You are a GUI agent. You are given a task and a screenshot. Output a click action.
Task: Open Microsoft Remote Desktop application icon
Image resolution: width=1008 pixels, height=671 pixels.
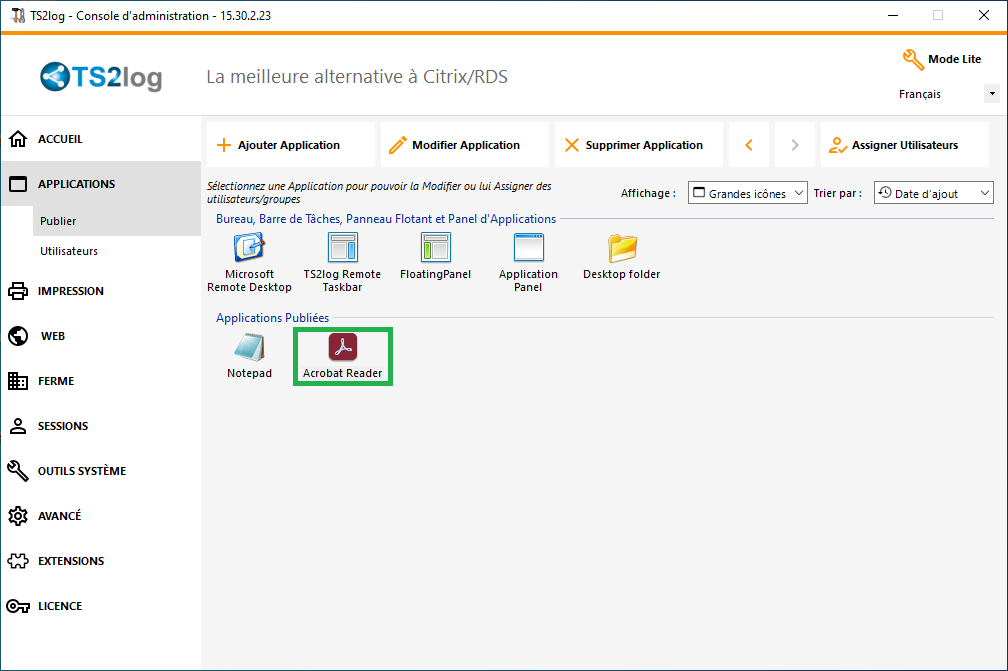pos(249,247)
